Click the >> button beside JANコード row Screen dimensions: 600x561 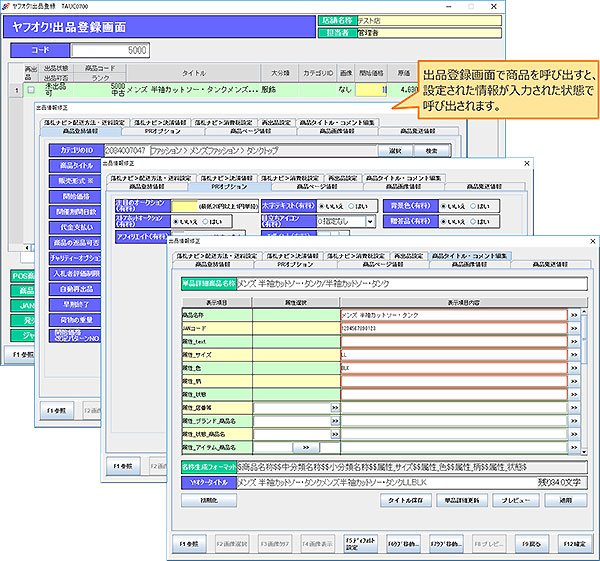(573, 328)
